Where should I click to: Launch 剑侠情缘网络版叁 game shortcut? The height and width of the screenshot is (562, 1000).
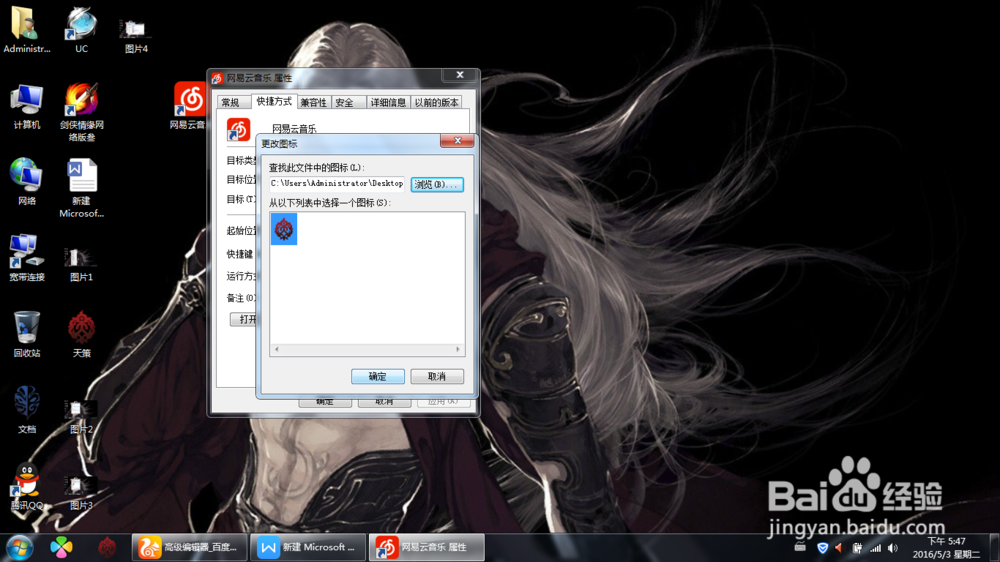82,112
